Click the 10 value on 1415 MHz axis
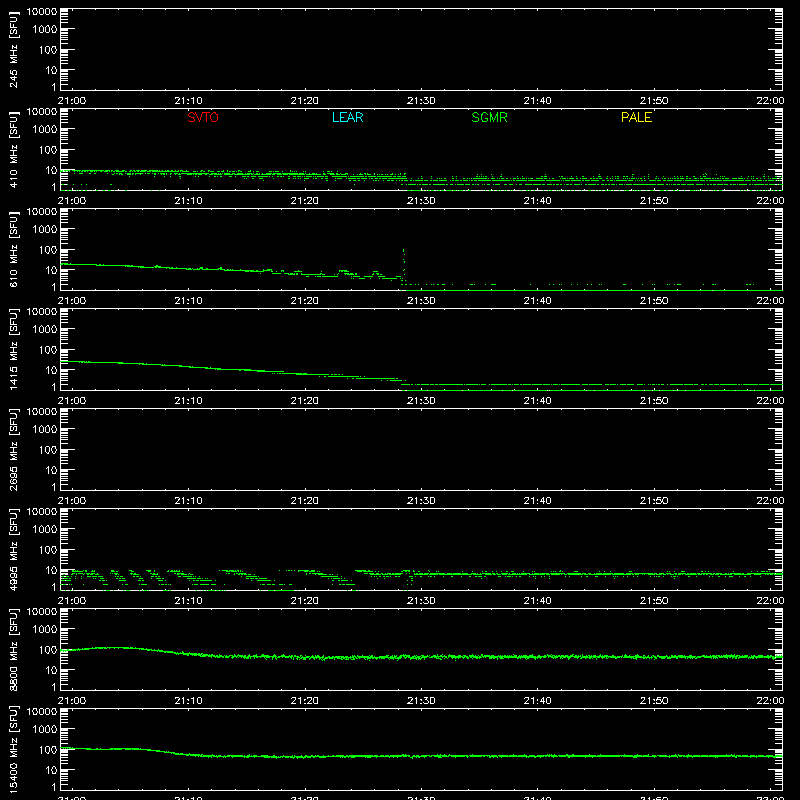Screen dimensions: 800x800 51,370
